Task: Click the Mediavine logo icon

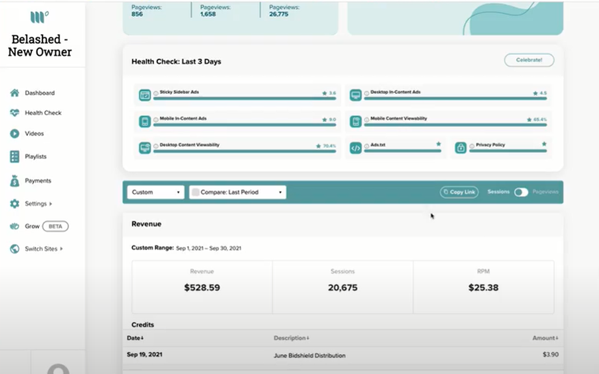Action: click(x=39, y=17)
